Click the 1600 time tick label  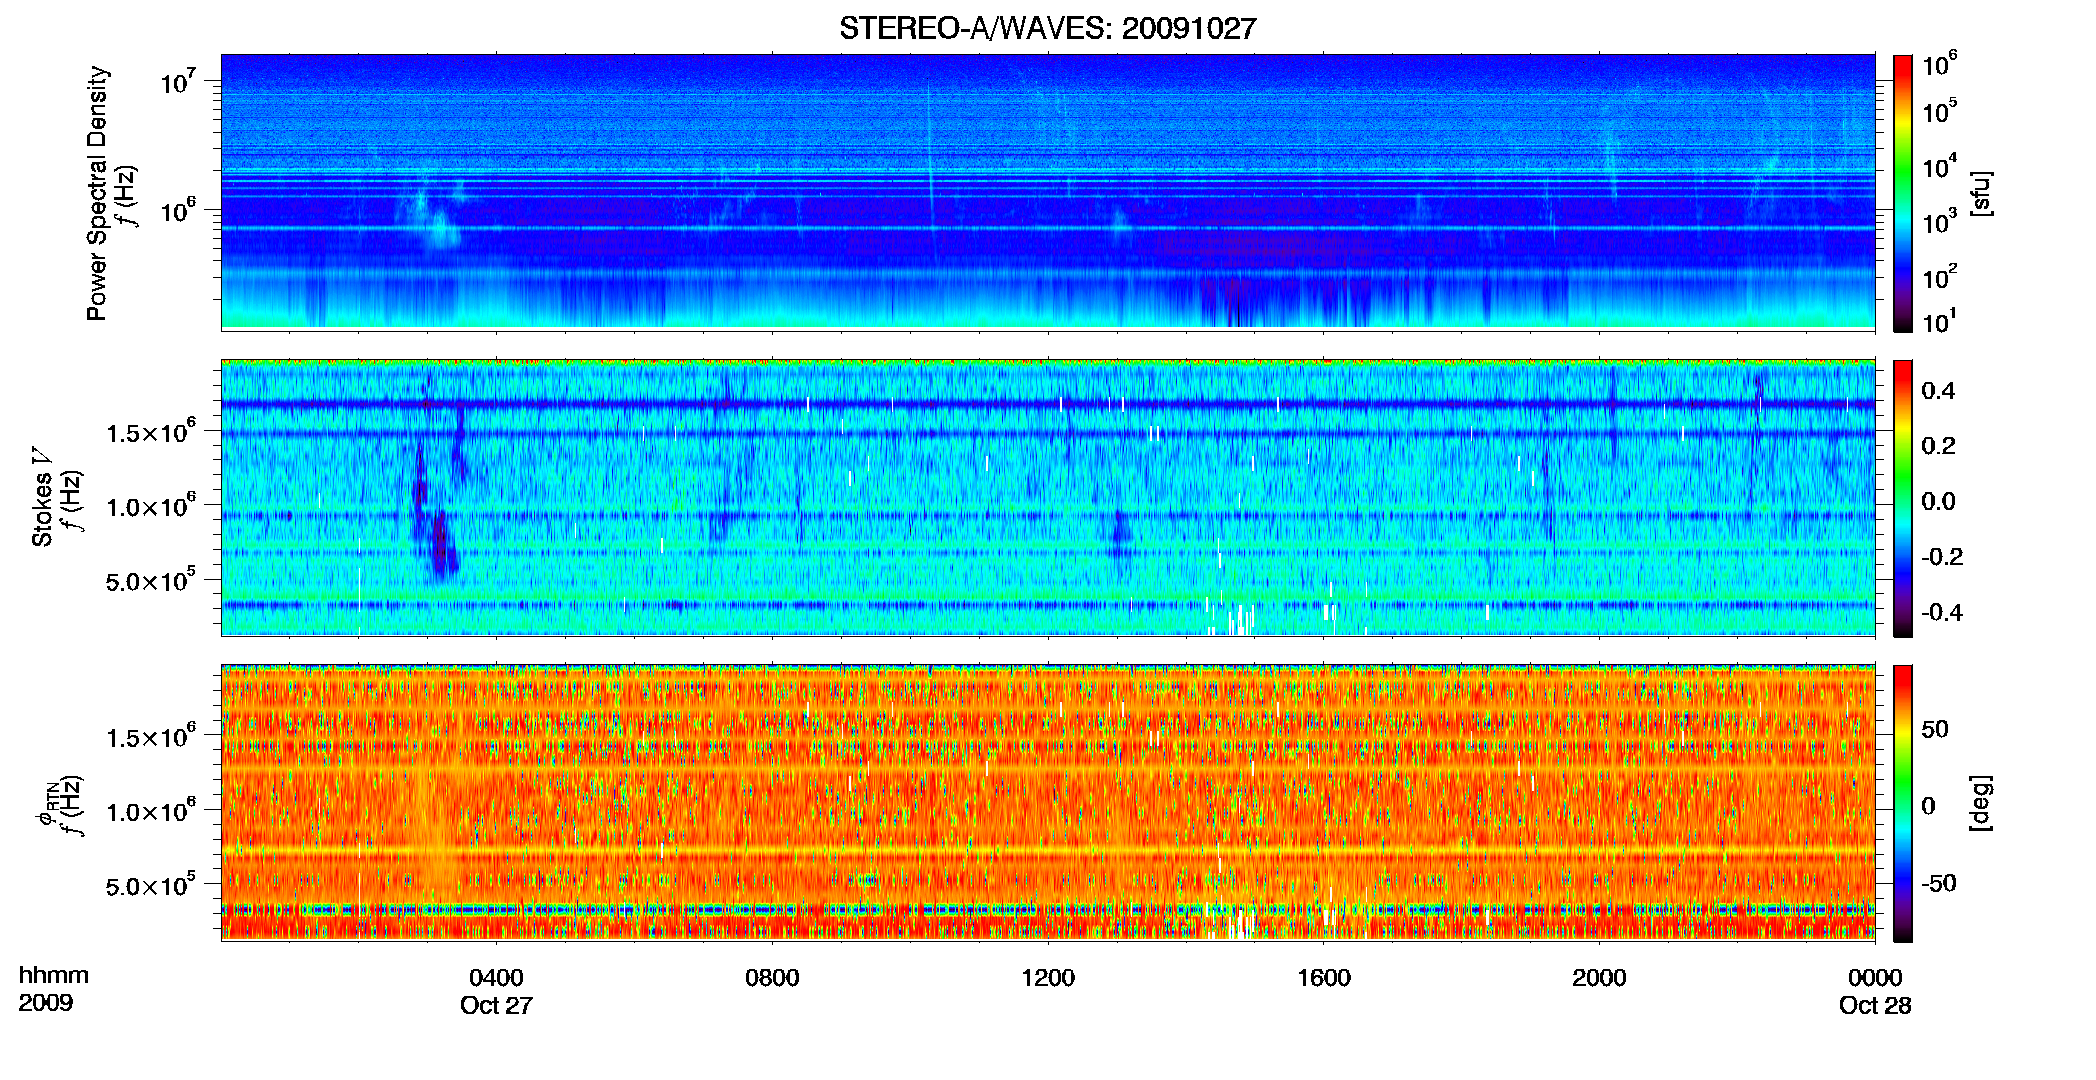click(1324, 977)
